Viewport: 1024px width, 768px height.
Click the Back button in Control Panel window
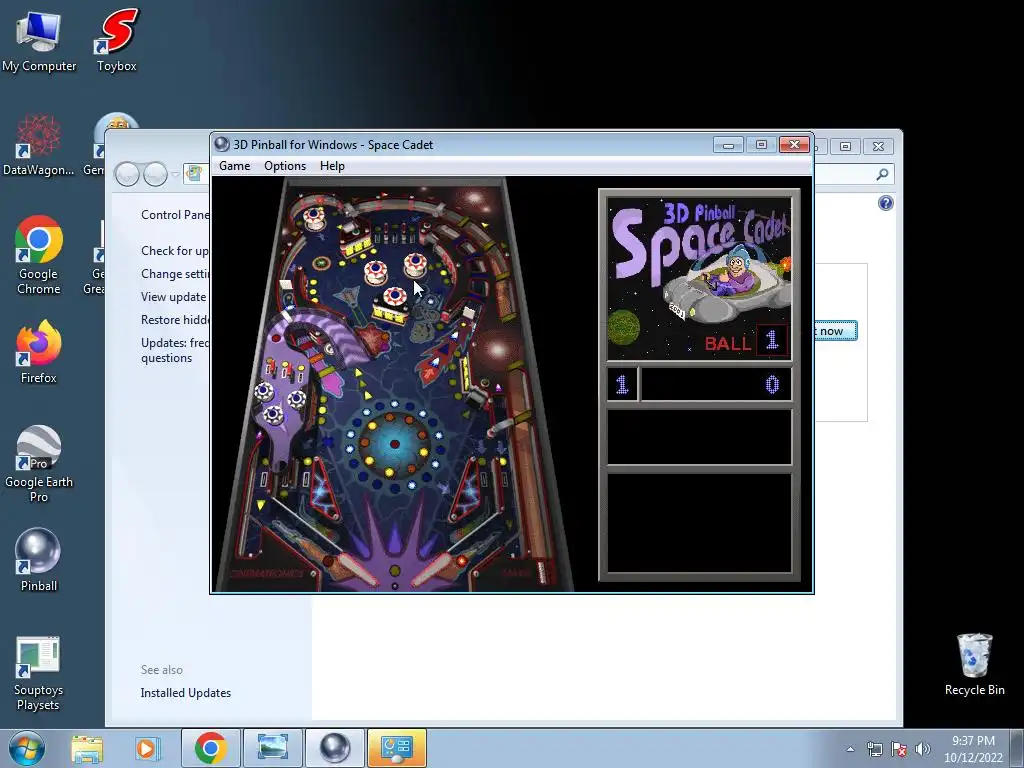tap(127, 174)
